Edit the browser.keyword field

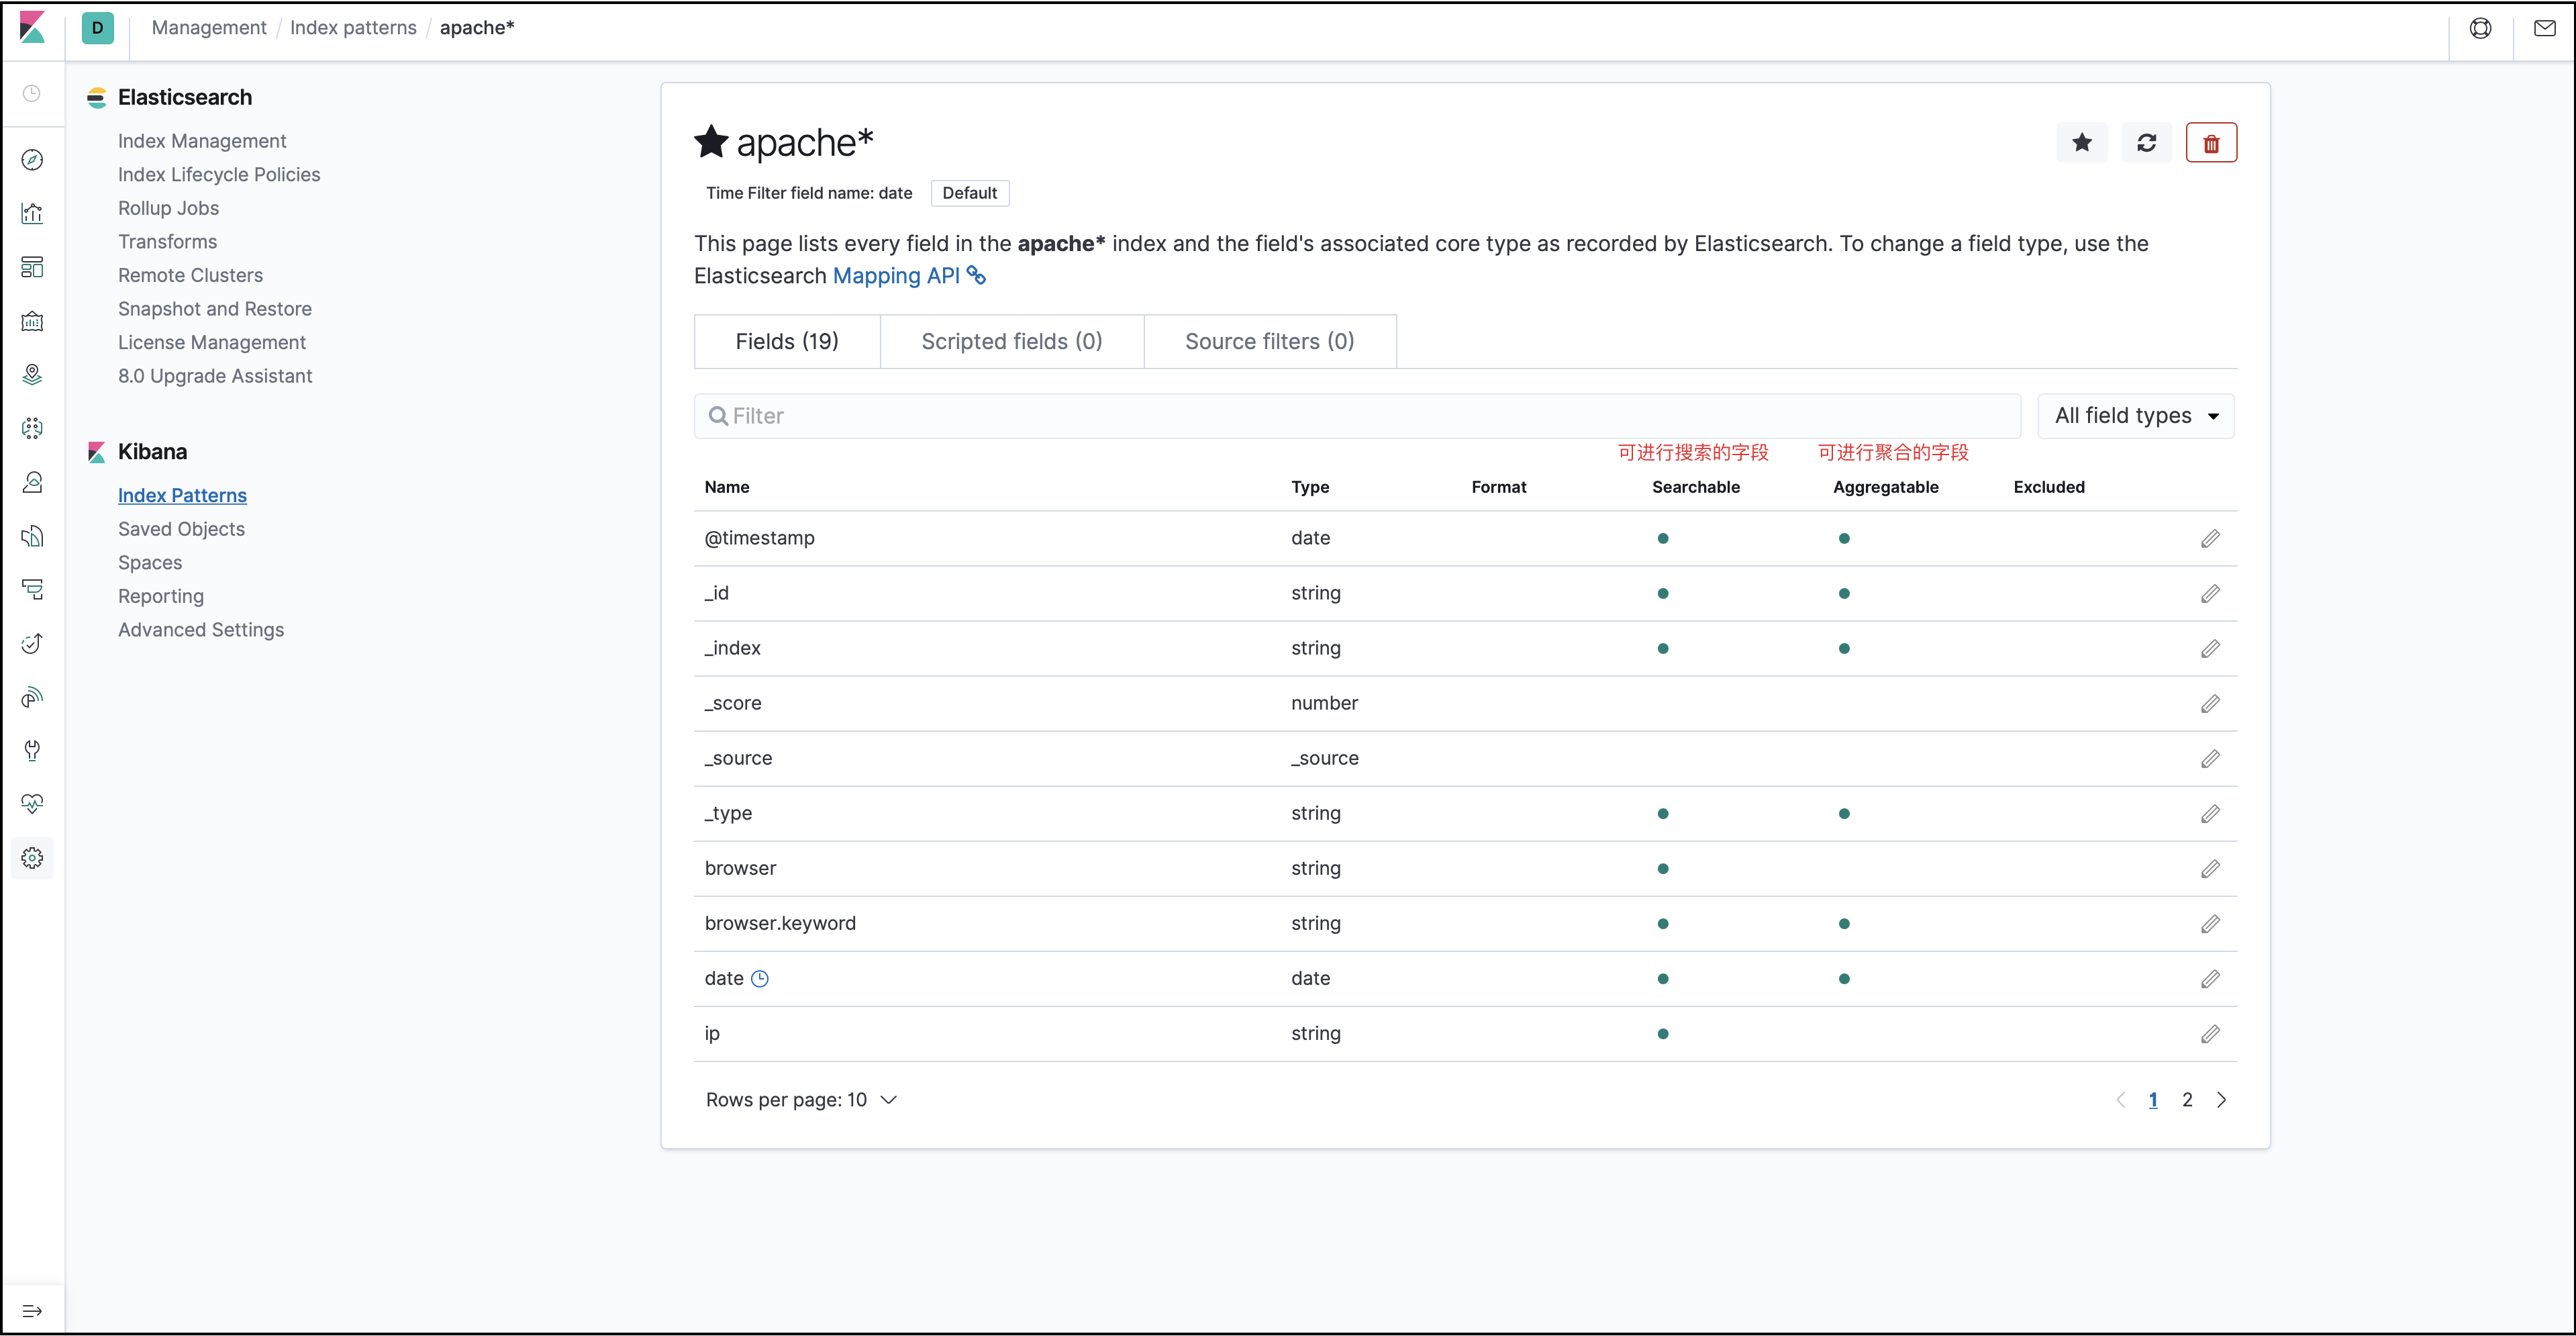(x=2209, y=924)
